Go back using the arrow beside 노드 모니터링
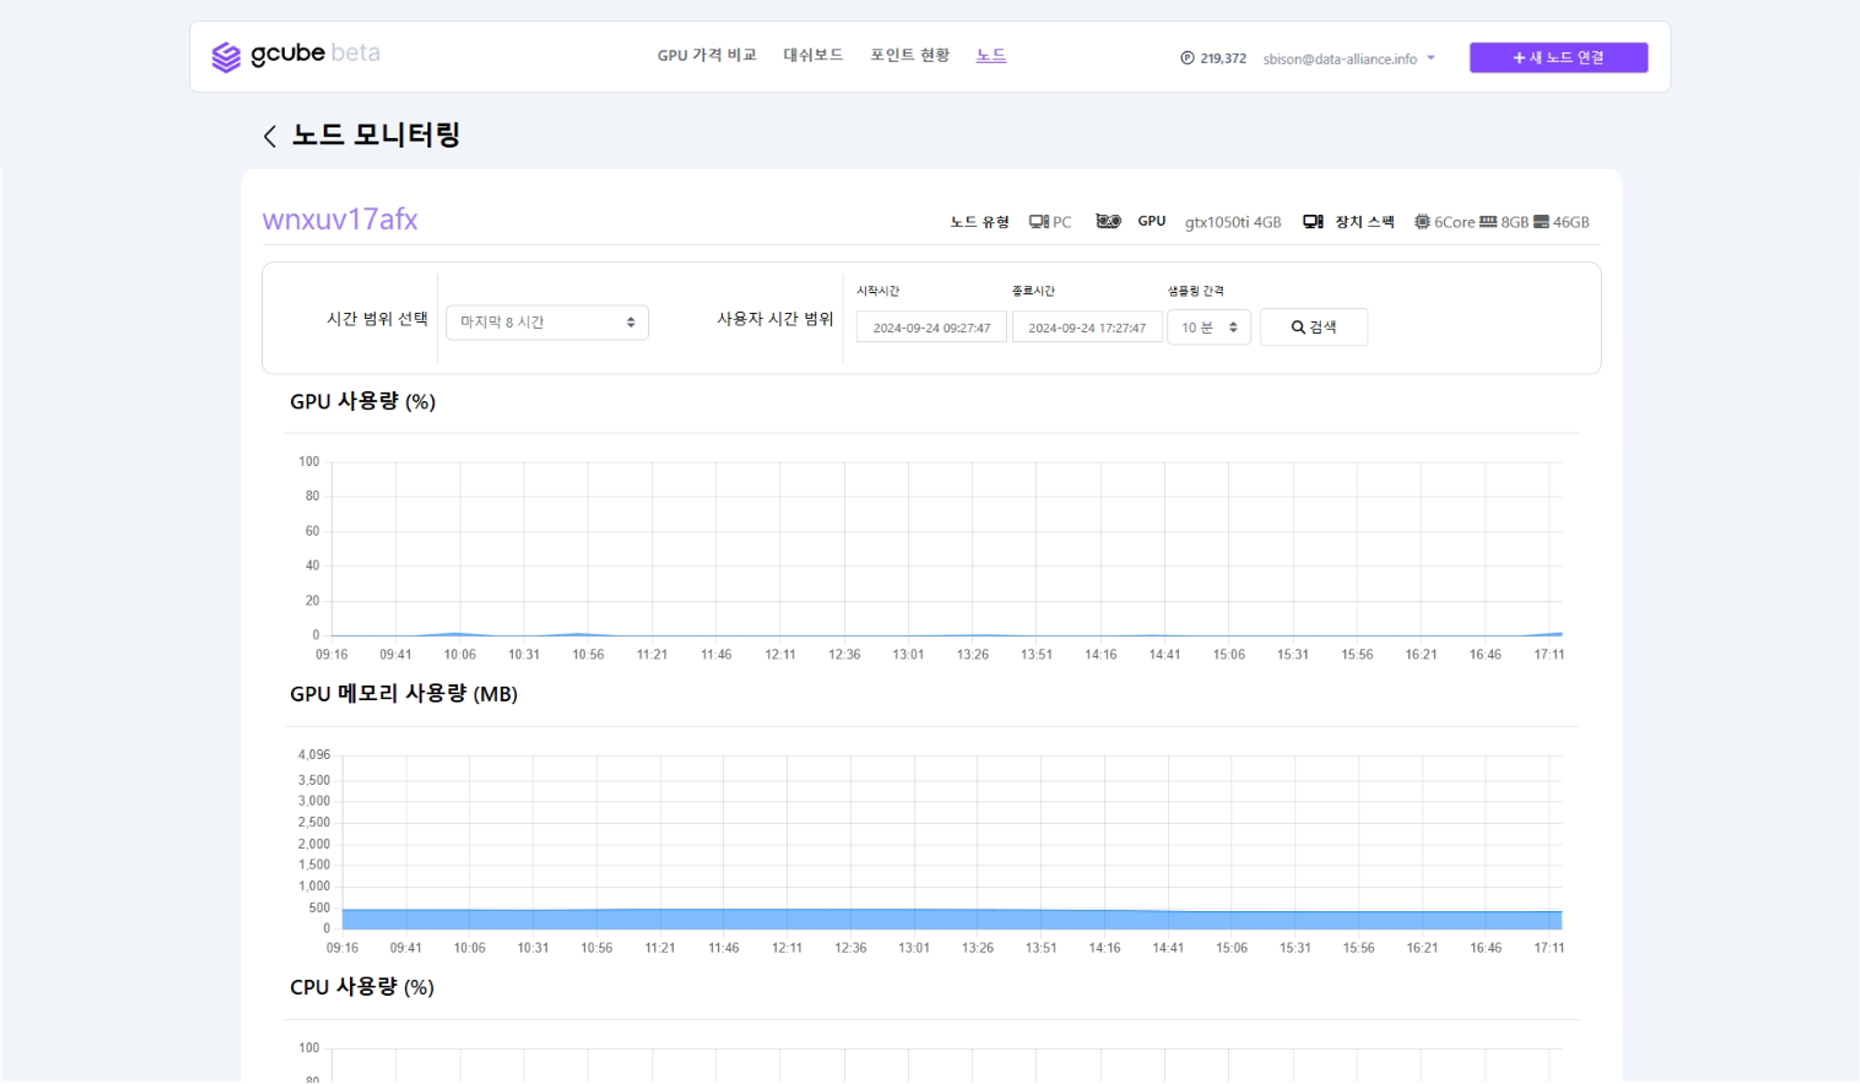This screenshot has height=1084, width=1860. tap(270, 136)
